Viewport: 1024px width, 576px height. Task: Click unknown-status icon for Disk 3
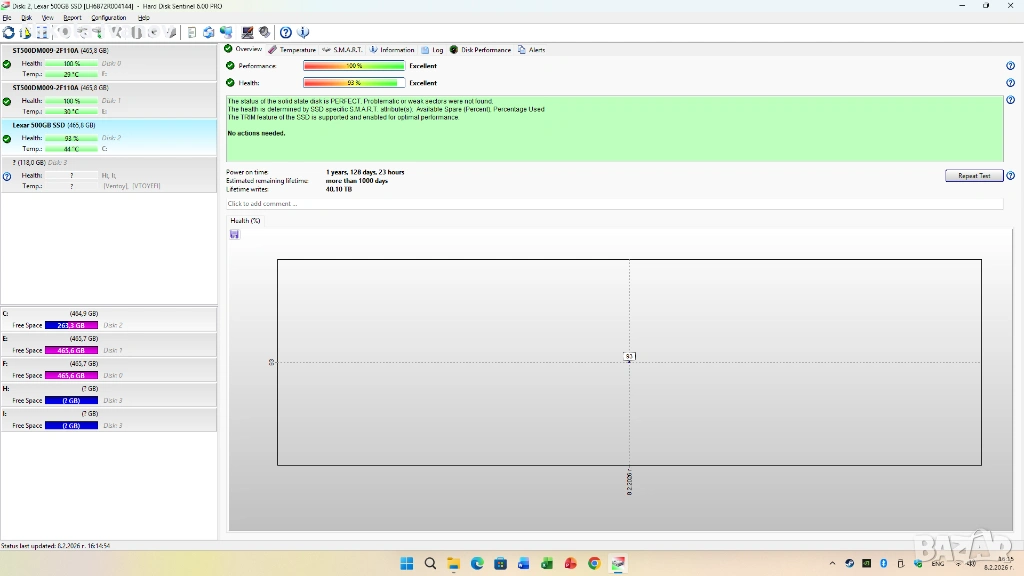7,176
